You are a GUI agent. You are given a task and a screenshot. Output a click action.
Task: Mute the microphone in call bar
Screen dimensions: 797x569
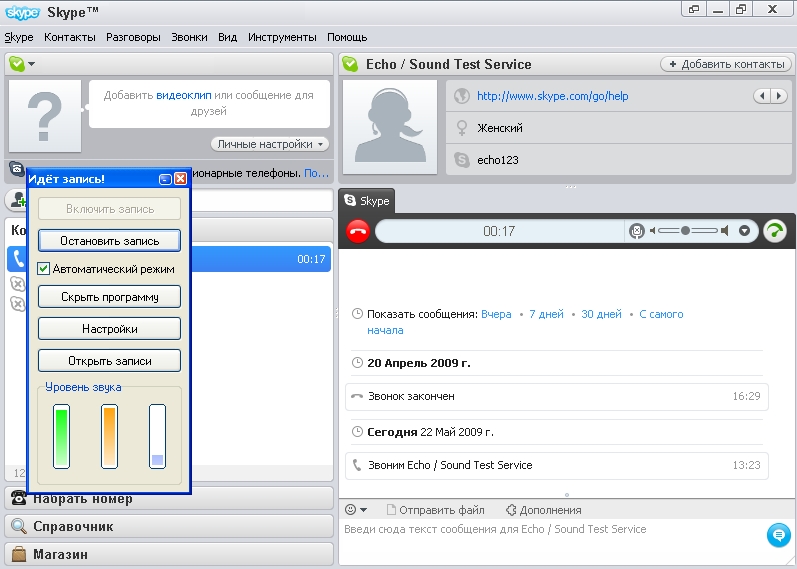click(636, 231)
